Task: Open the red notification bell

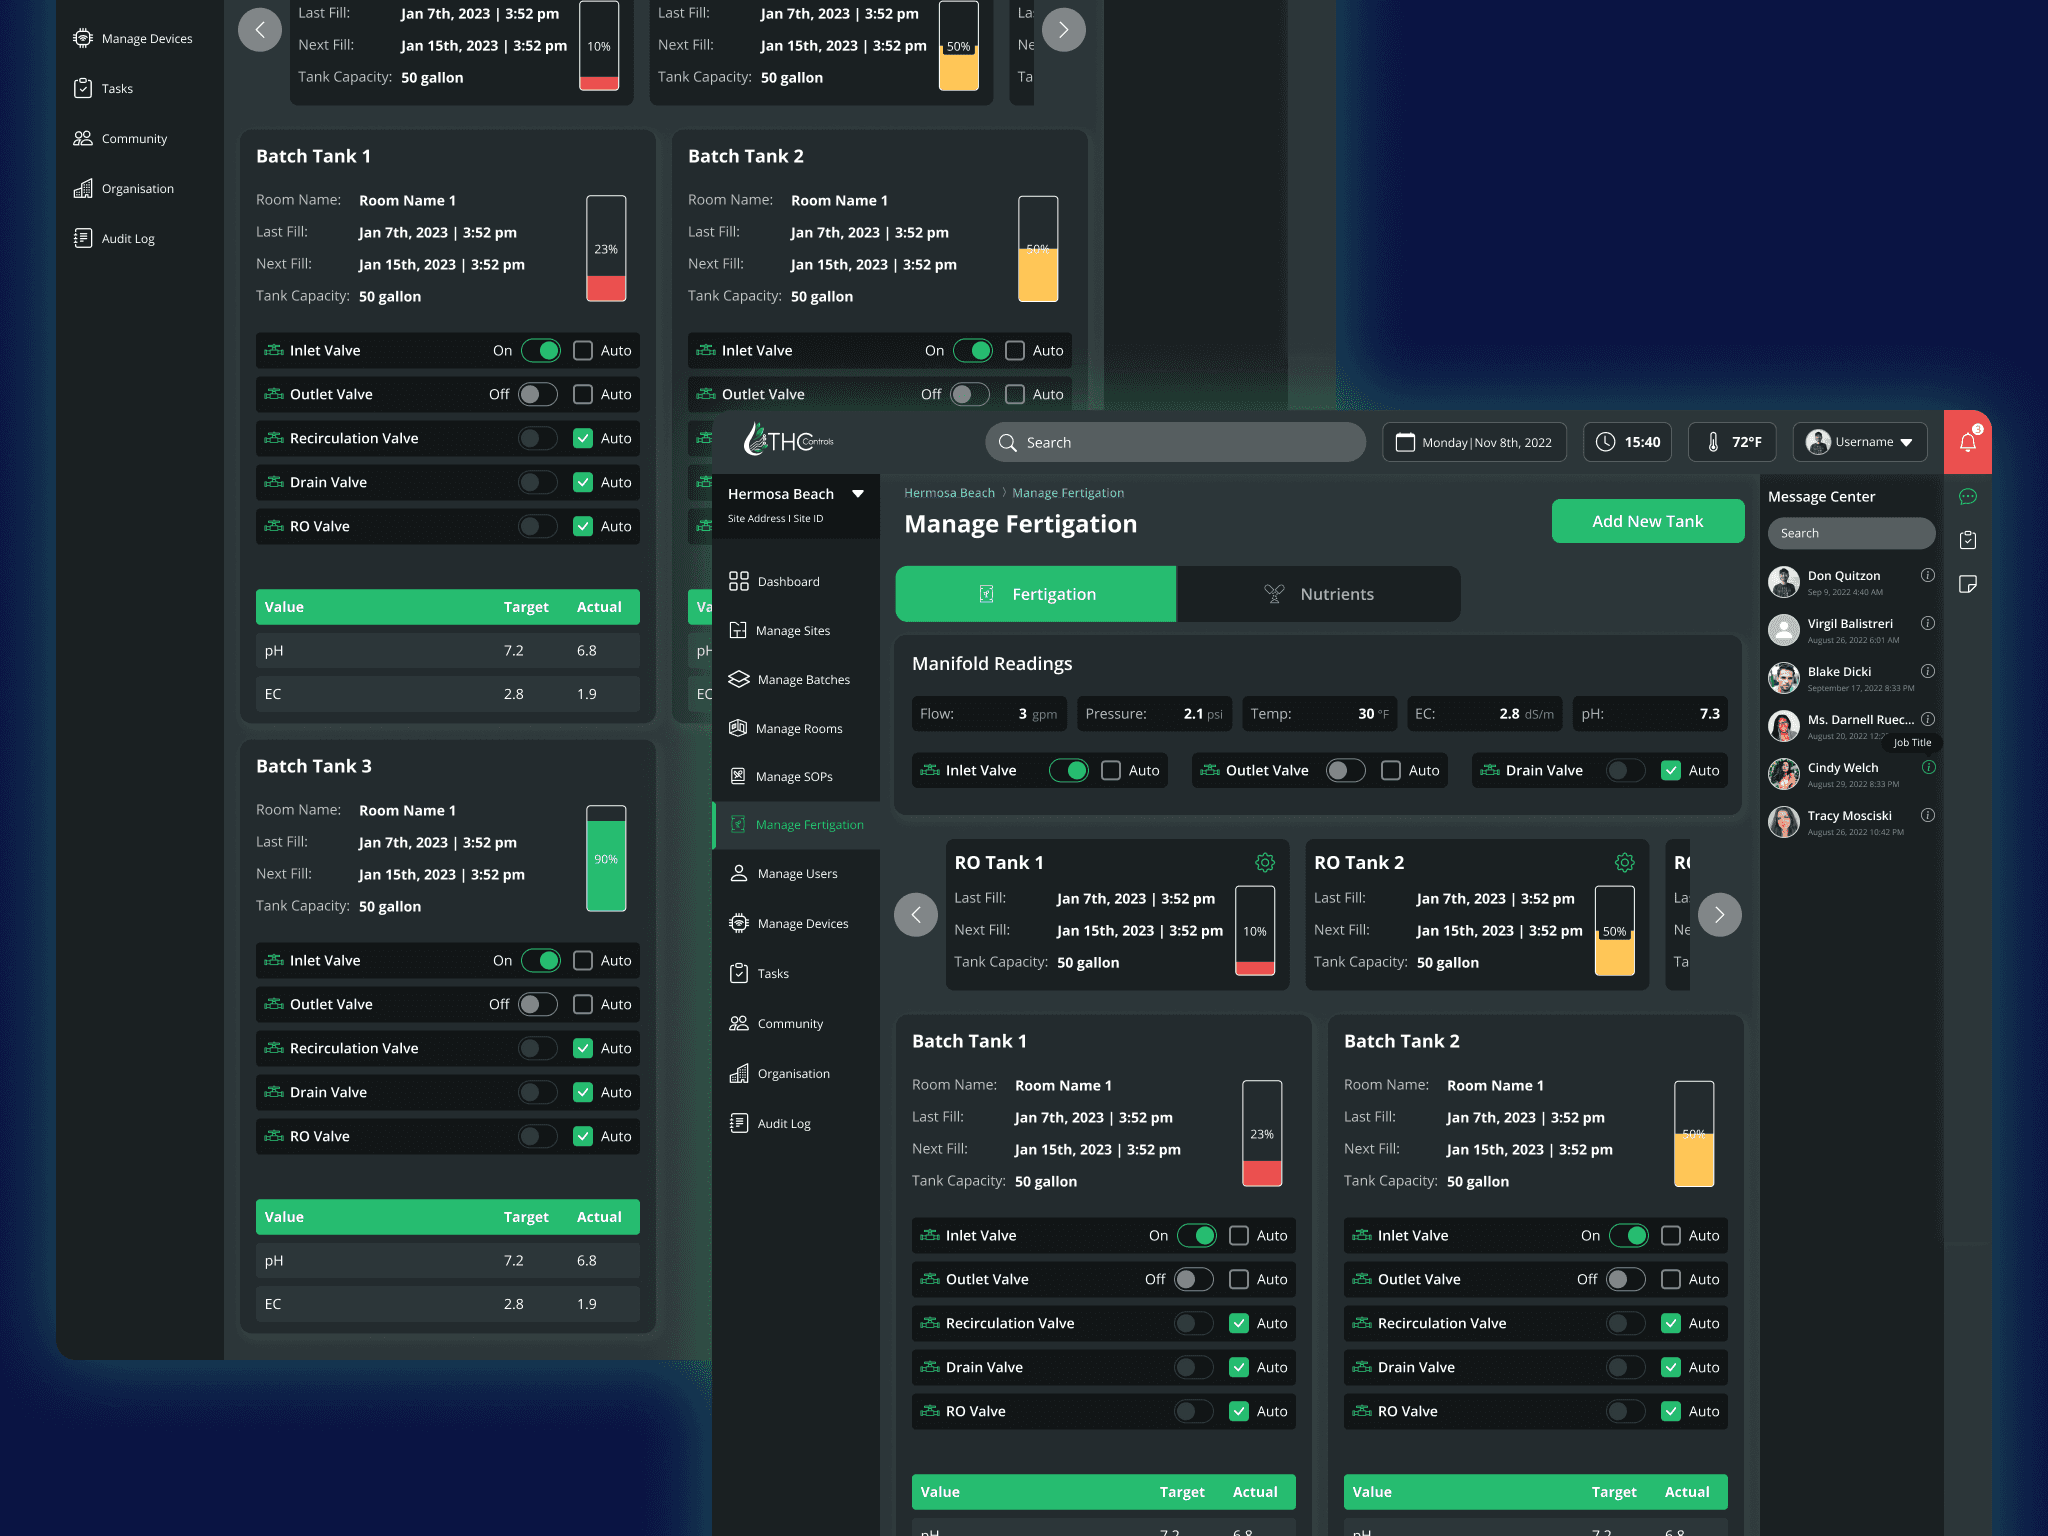Action: (x=1967, y=442)
